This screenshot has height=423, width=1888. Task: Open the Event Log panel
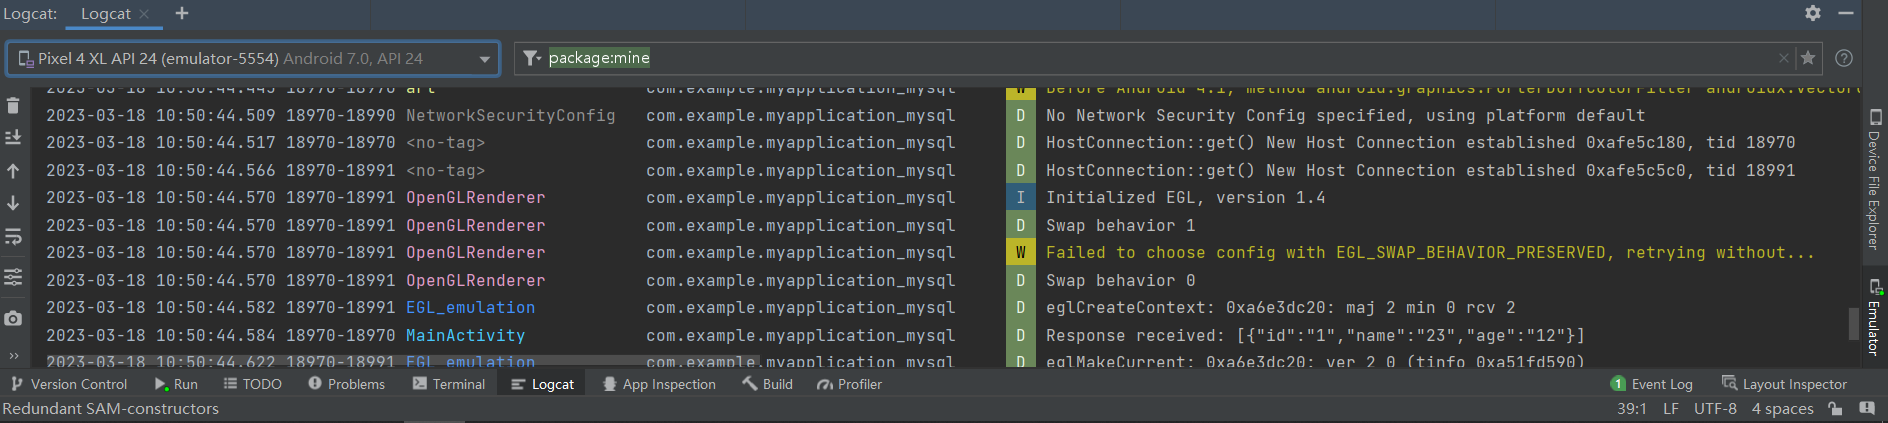coord(1651,384)
